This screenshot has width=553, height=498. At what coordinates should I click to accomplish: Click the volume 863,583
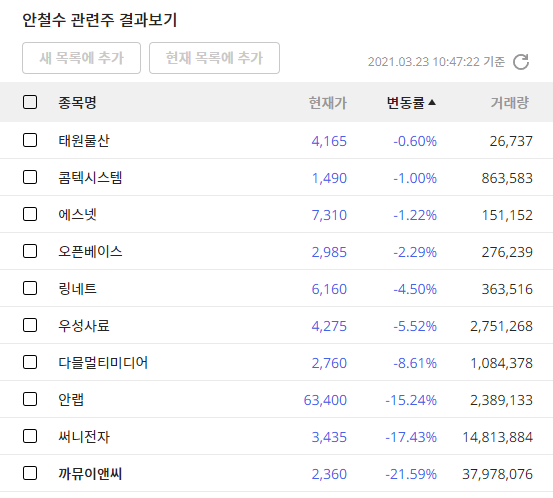[507, 178]
